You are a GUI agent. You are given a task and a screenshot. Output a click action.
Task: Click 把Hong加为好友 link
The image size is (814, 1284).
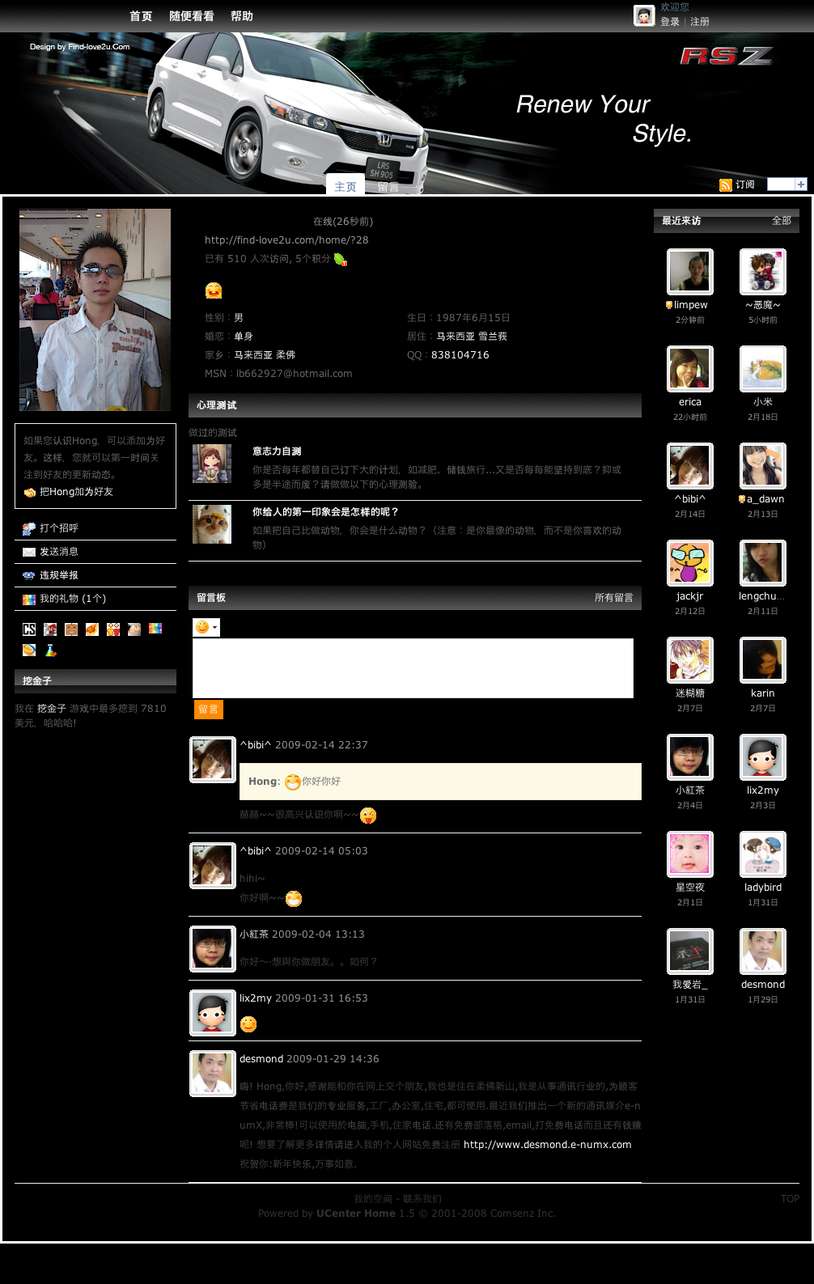click(x=76, y=492)
